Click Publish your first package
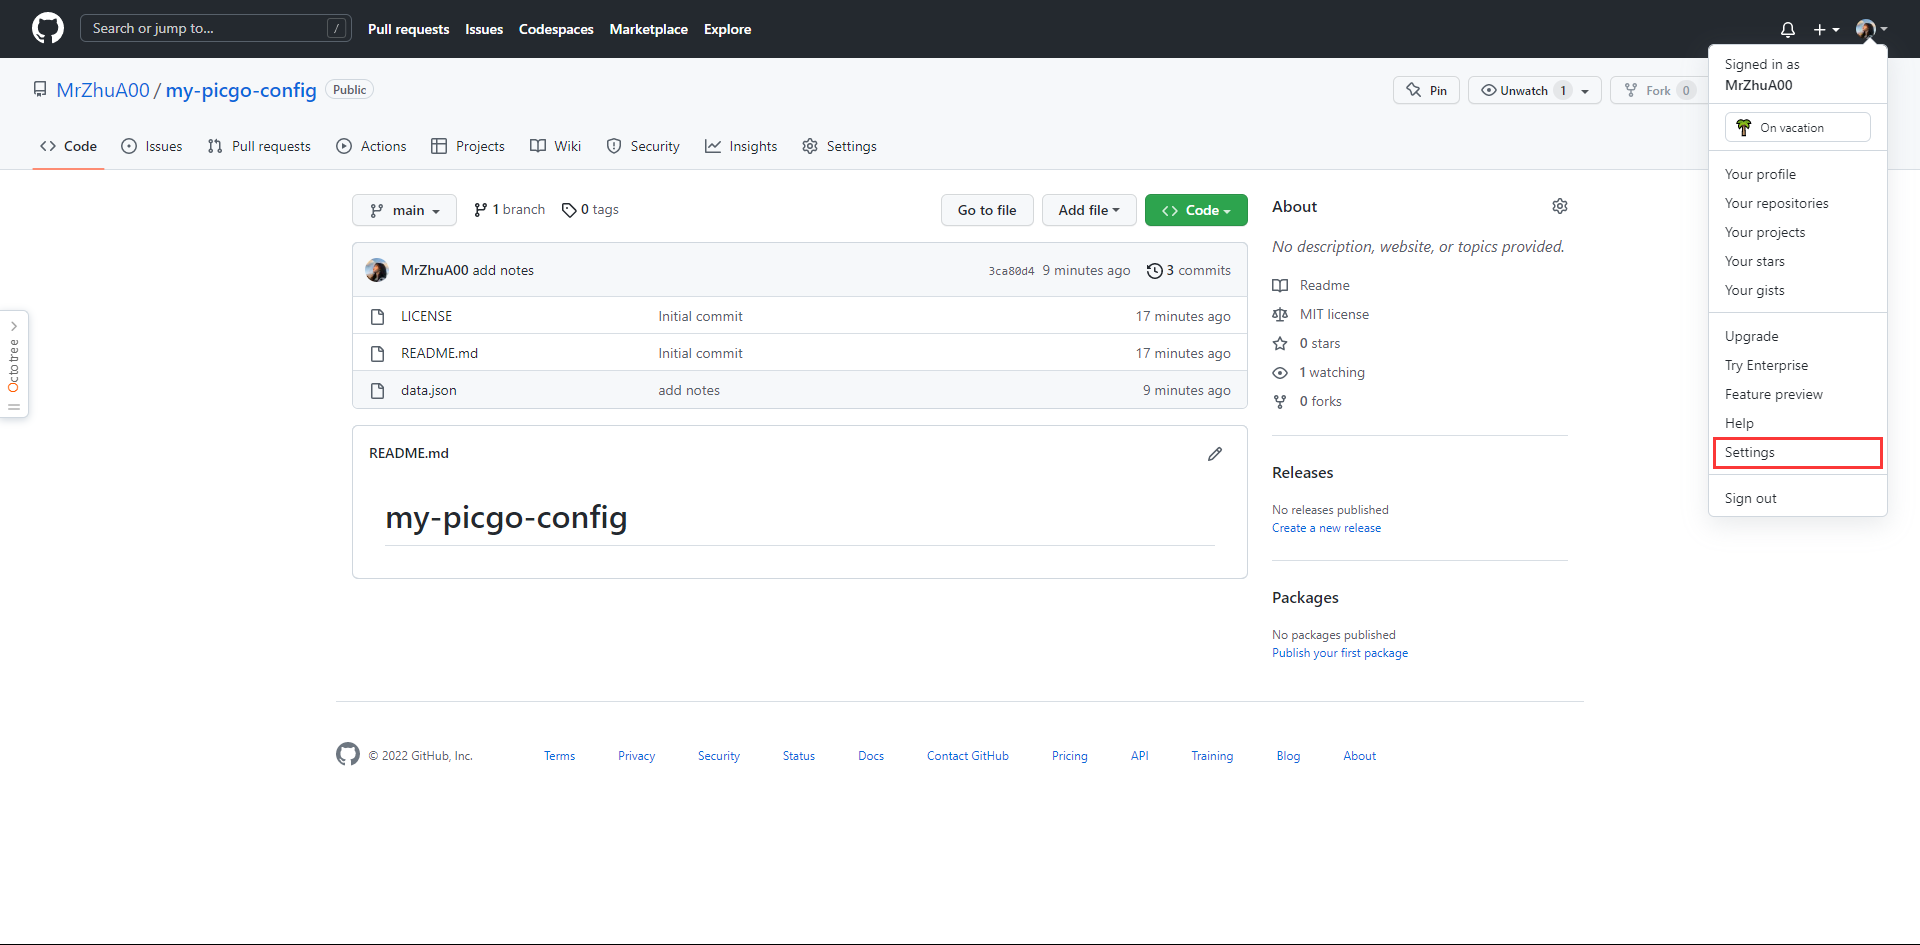The height and width of the screenshot is (945, 1920). pos(1340,653)
